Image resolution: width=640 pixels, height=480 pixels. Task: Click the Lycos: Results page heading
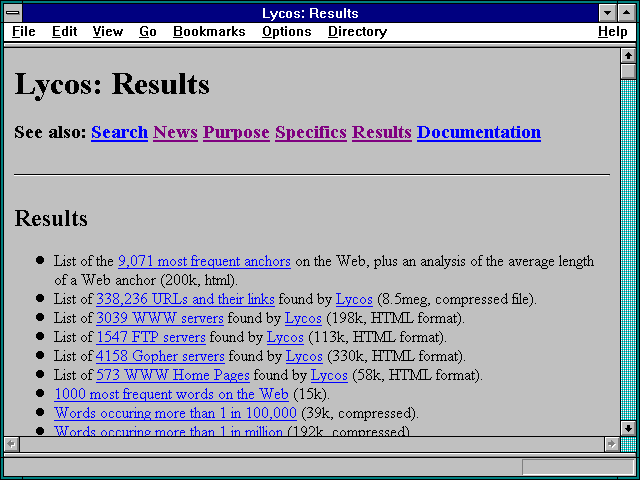tap(112, 84)
